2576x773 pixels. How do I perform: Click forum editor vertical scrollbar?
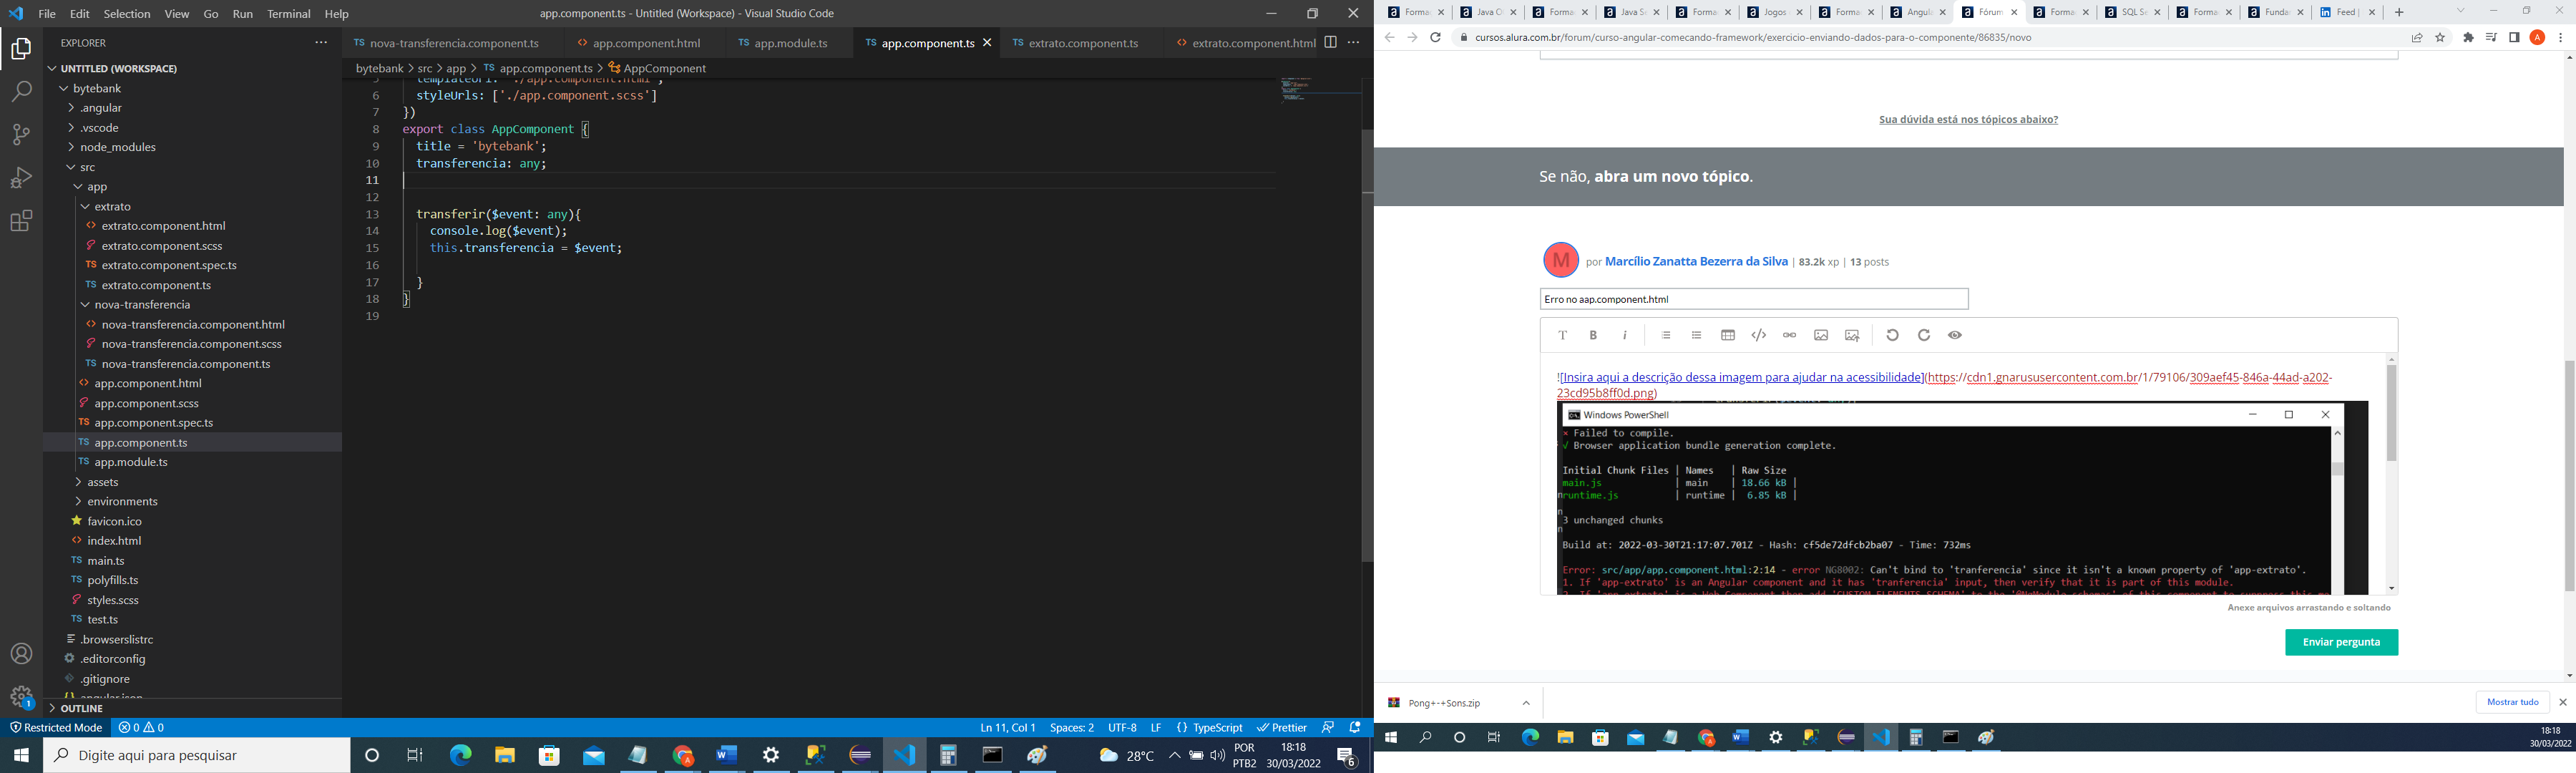2391,413
